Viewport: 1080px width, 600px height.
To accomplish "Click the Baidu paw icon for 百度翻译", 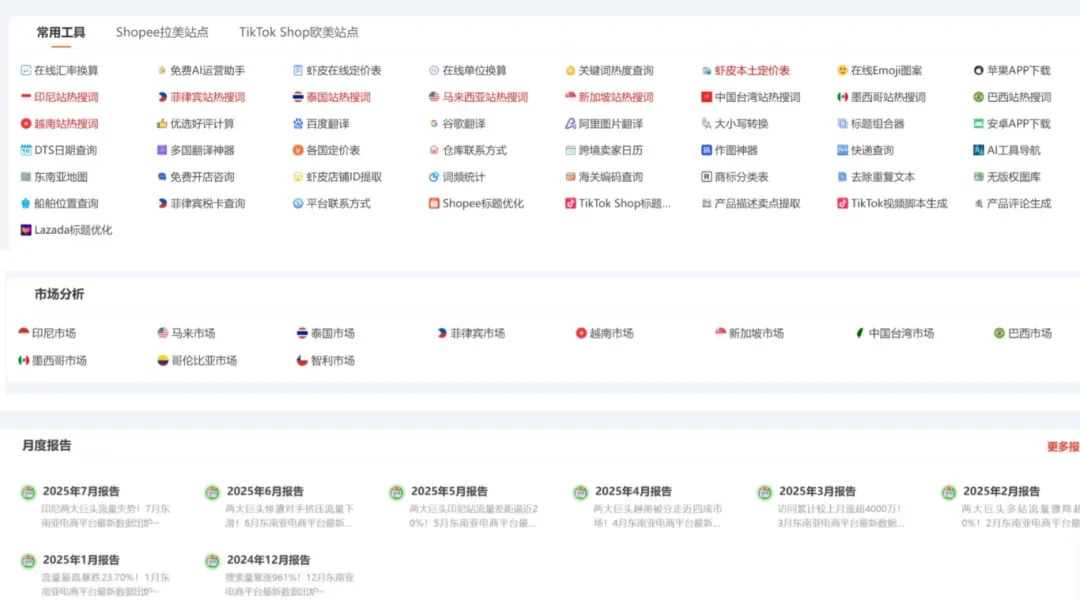I will tap(298, 124).
